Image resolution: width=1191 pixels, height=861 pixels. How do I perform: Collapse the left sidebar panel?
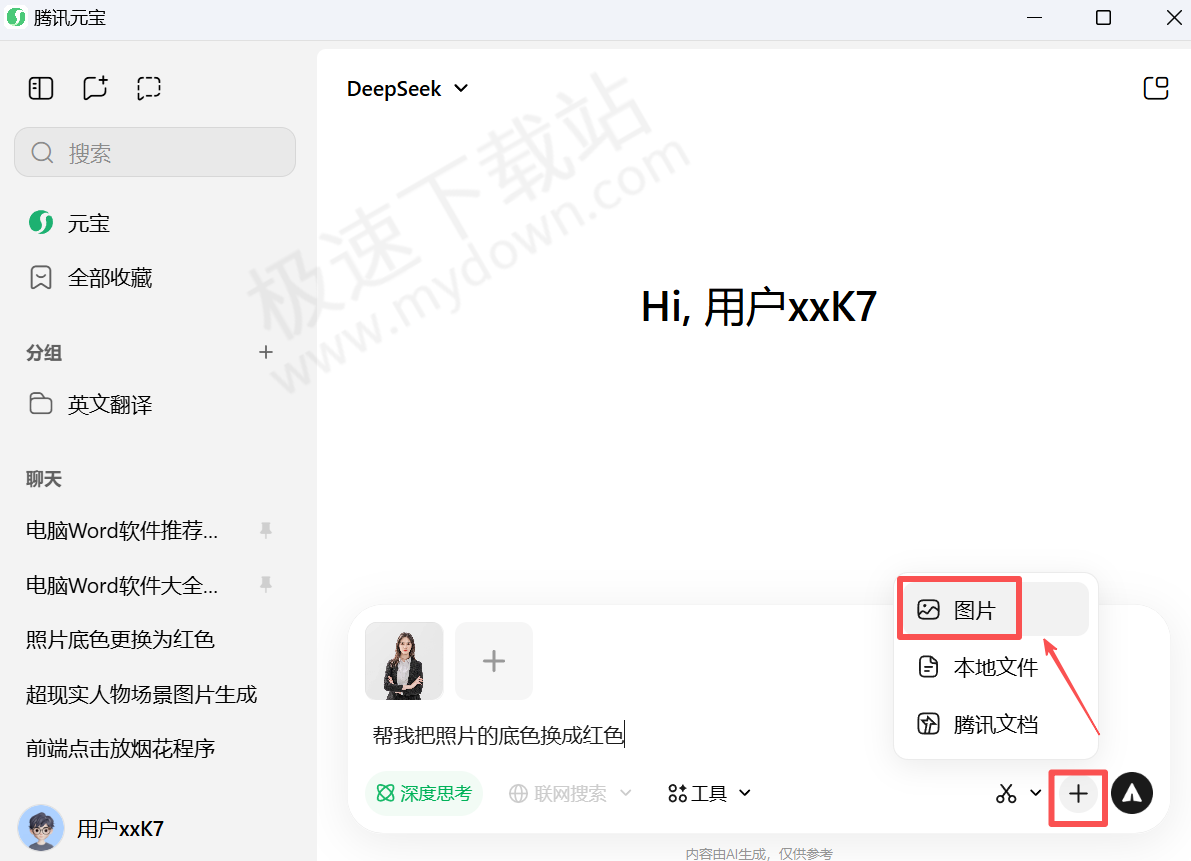click(x=41, y=88)
